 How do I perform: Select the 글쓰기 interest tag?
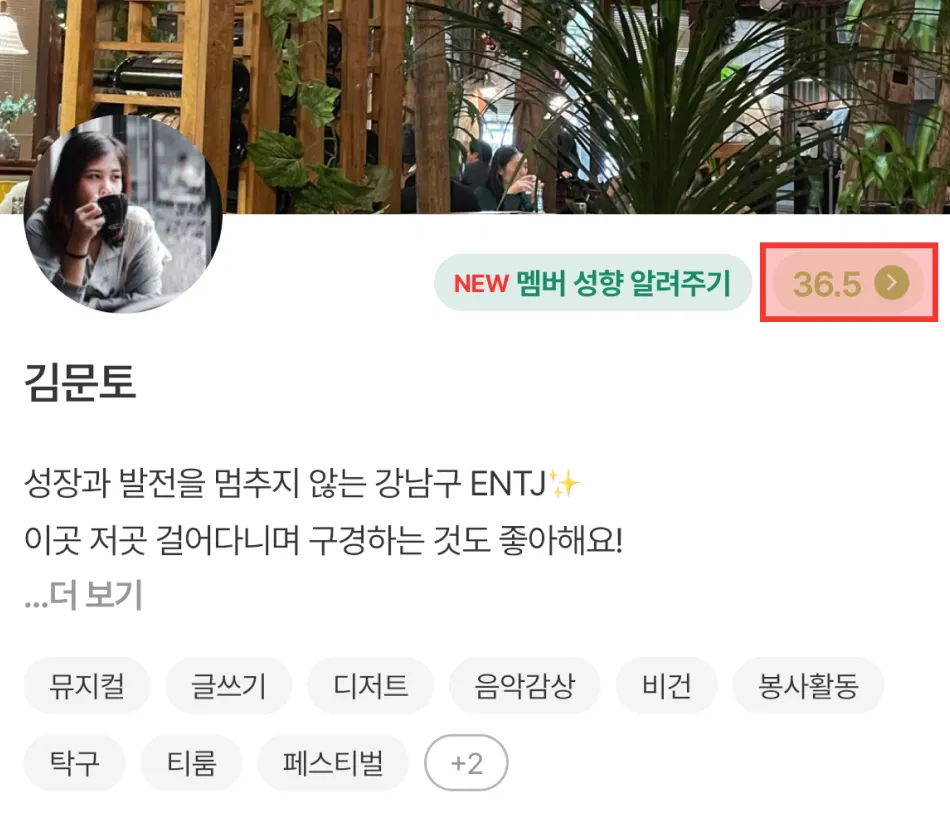228,686
